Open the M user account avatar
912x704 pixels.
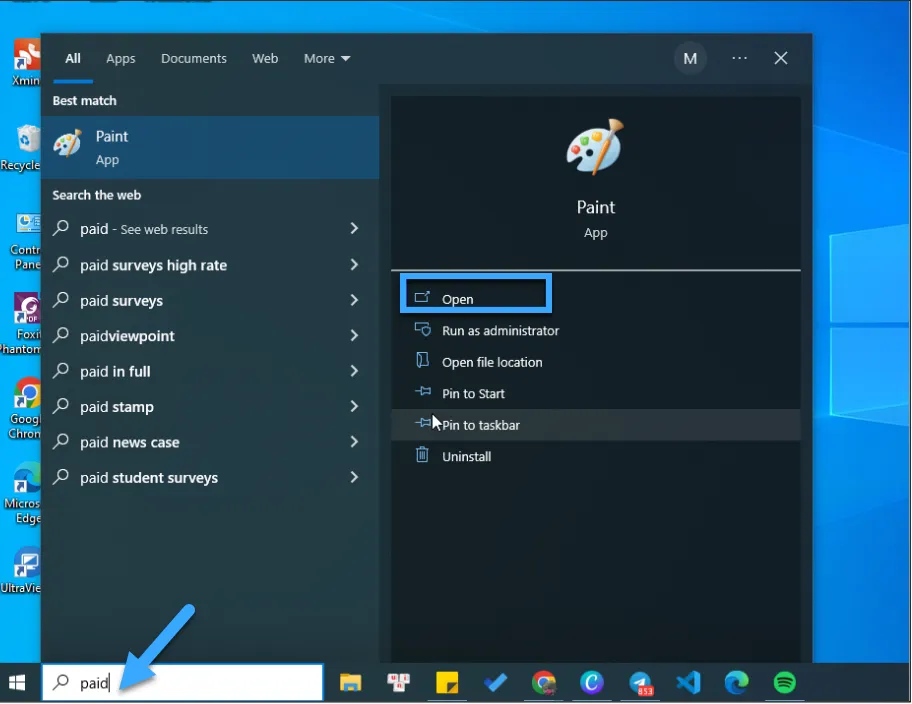[690, 58]
